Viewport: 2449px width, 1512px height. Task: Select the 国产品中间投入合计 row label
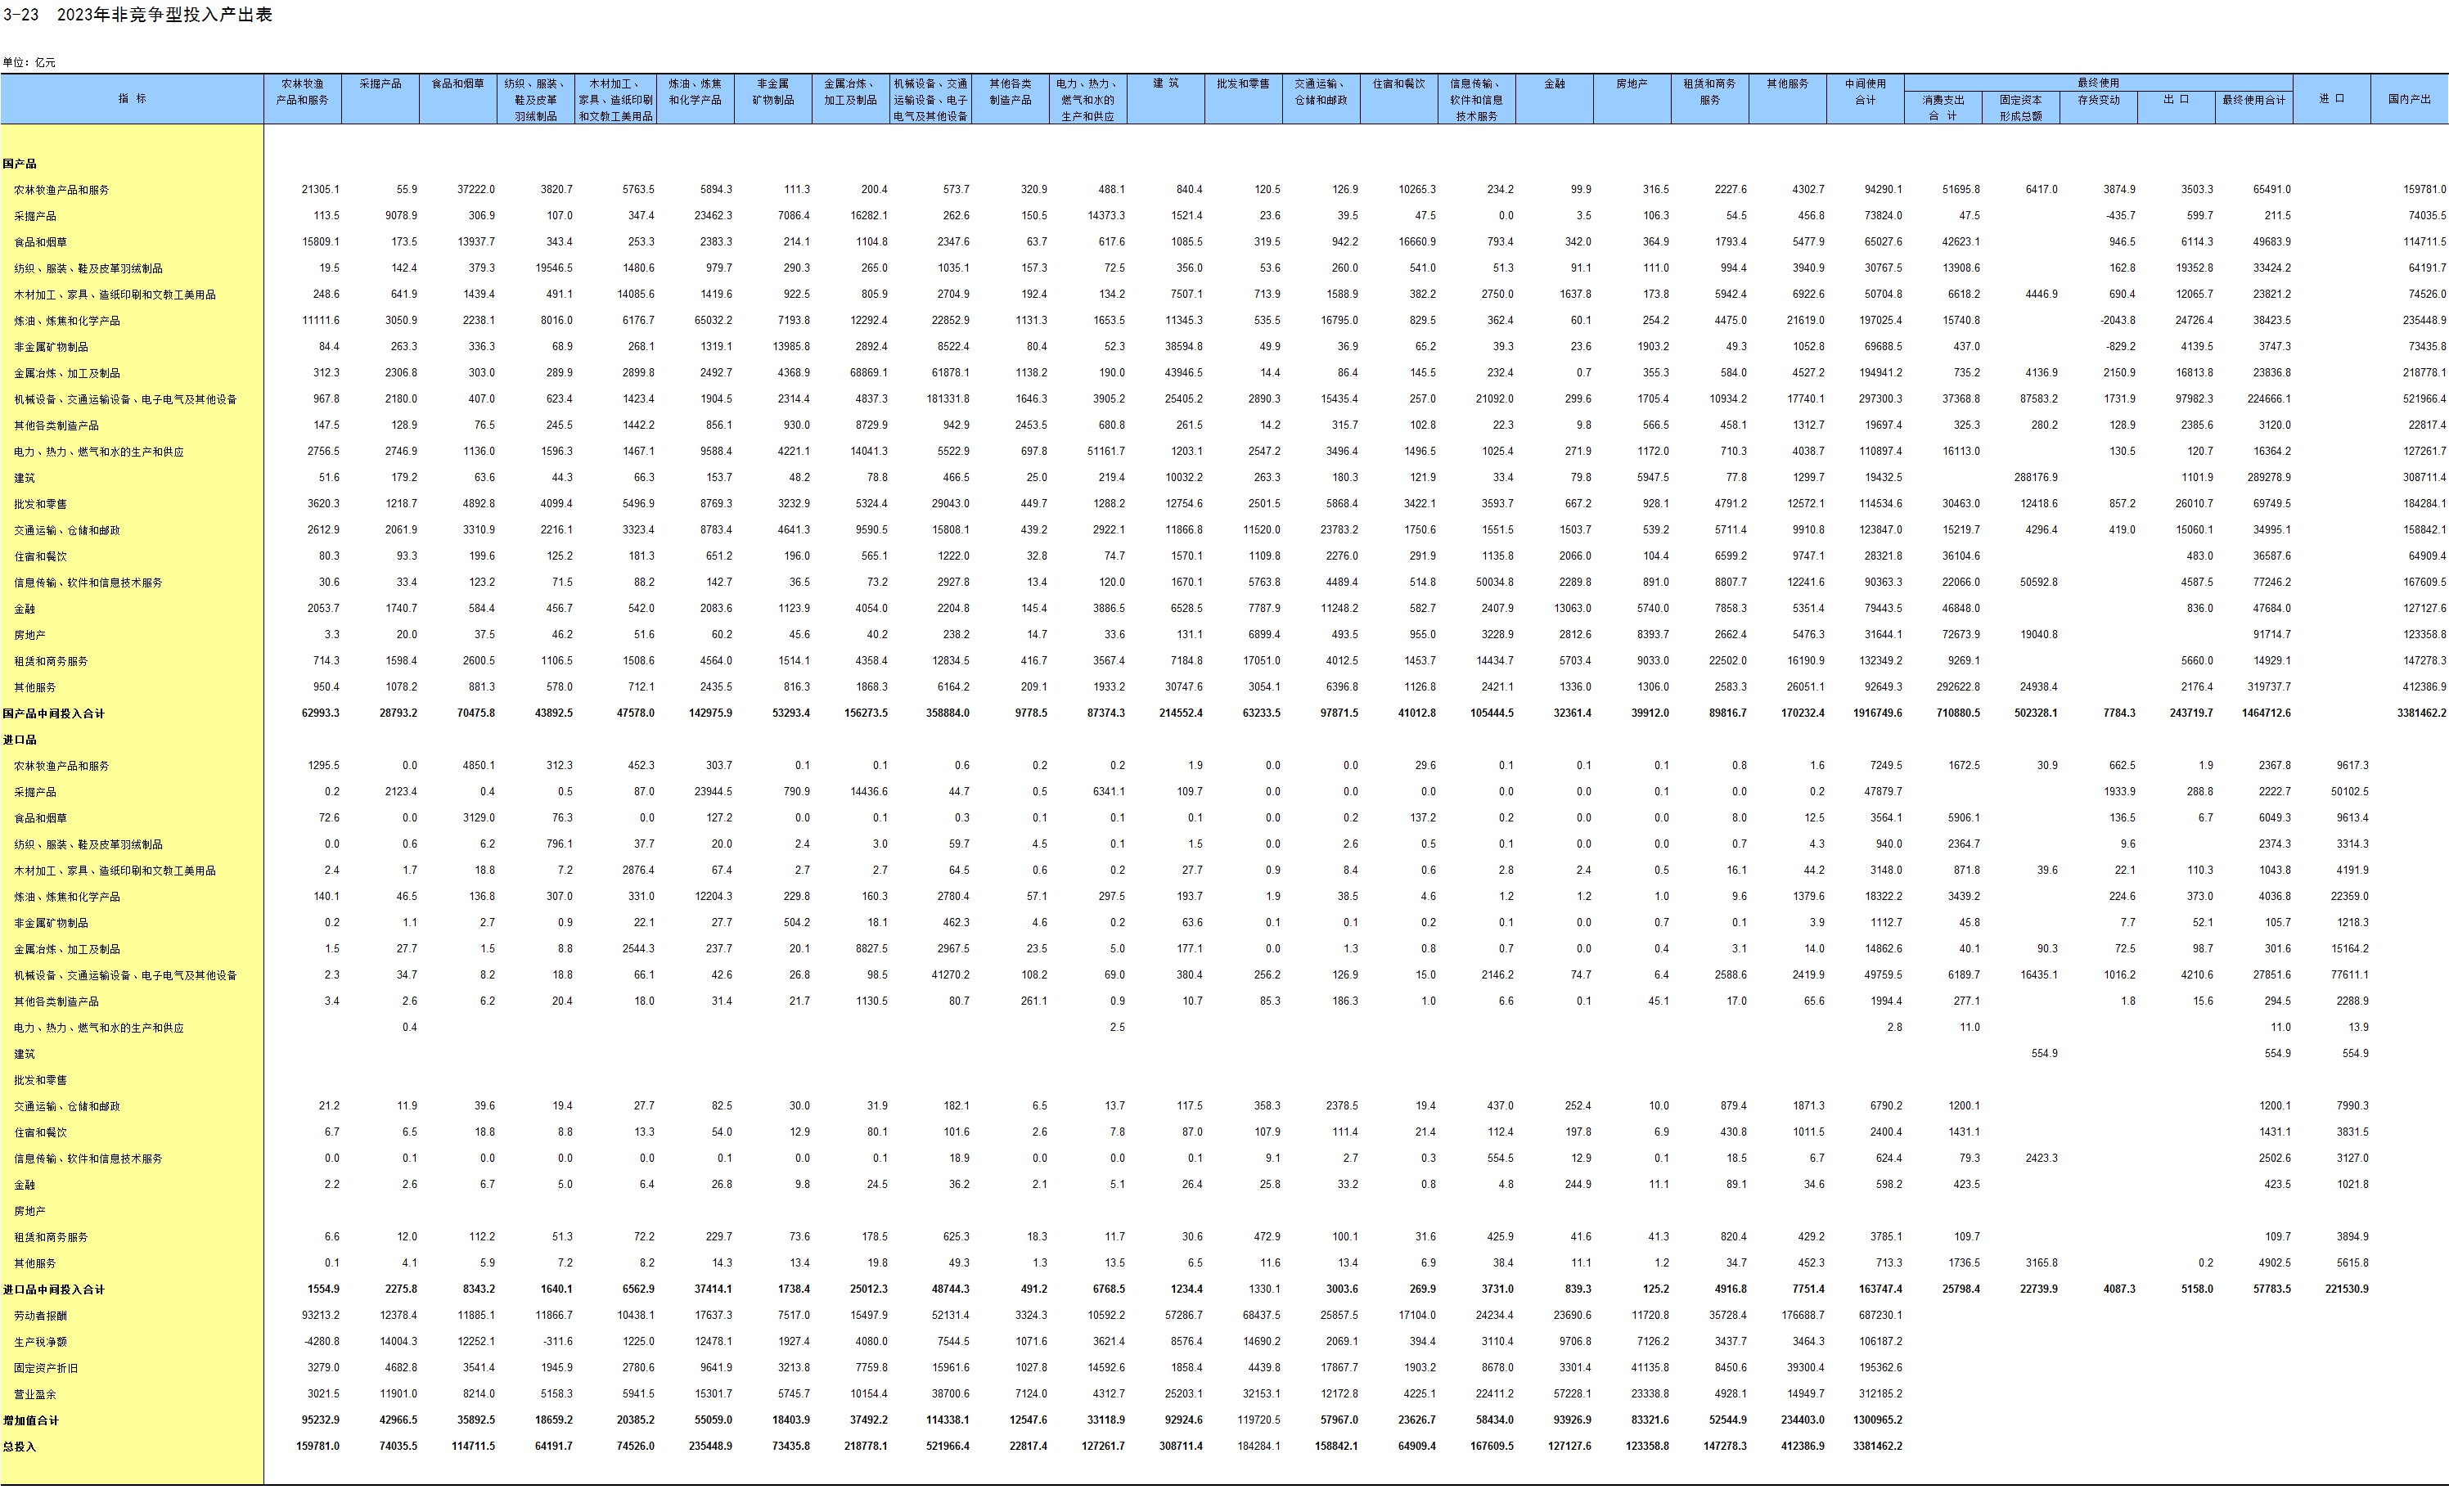tap(53, 714)
